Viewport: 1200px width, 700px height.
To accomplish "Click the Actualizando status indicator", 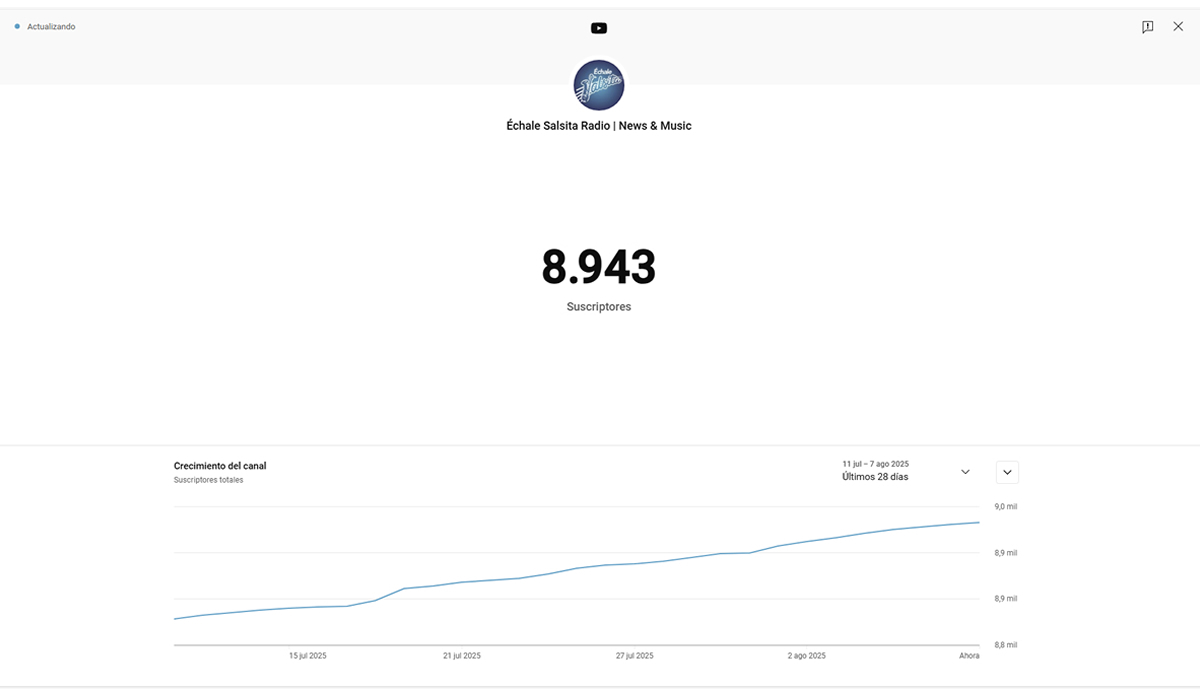I will 45,27.
